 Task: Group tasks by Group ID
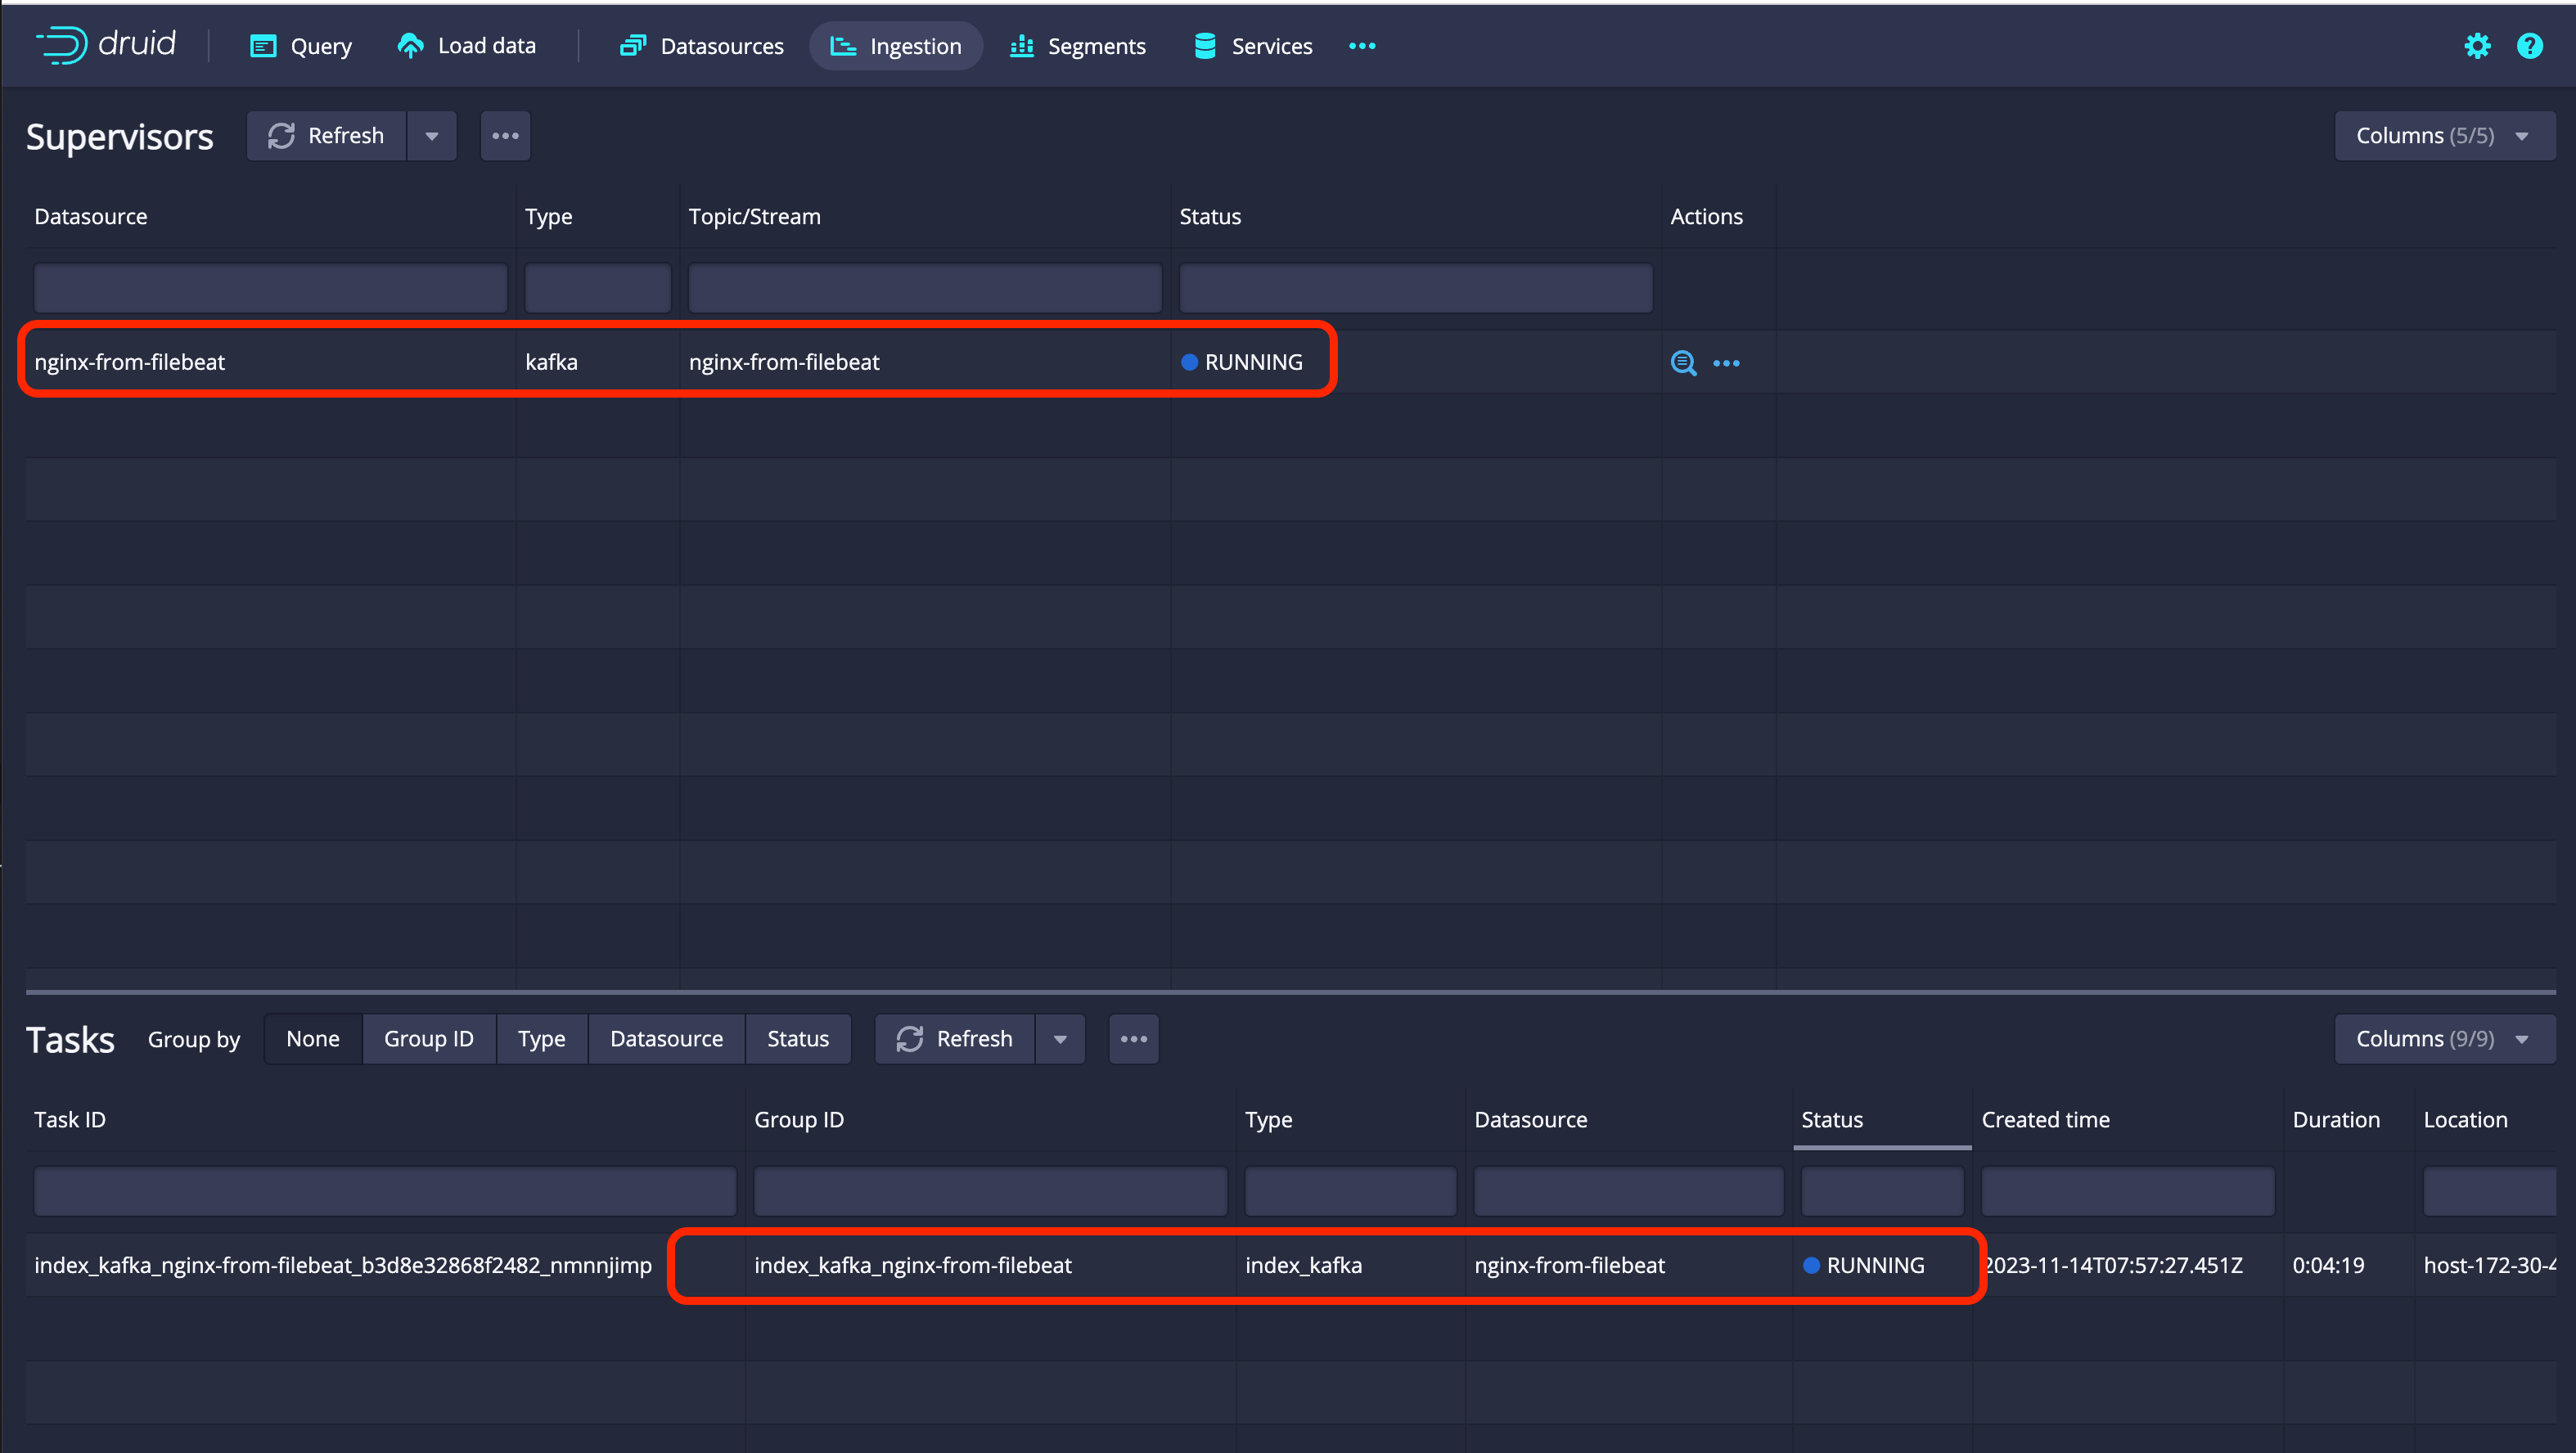[x=429, y=1039]
